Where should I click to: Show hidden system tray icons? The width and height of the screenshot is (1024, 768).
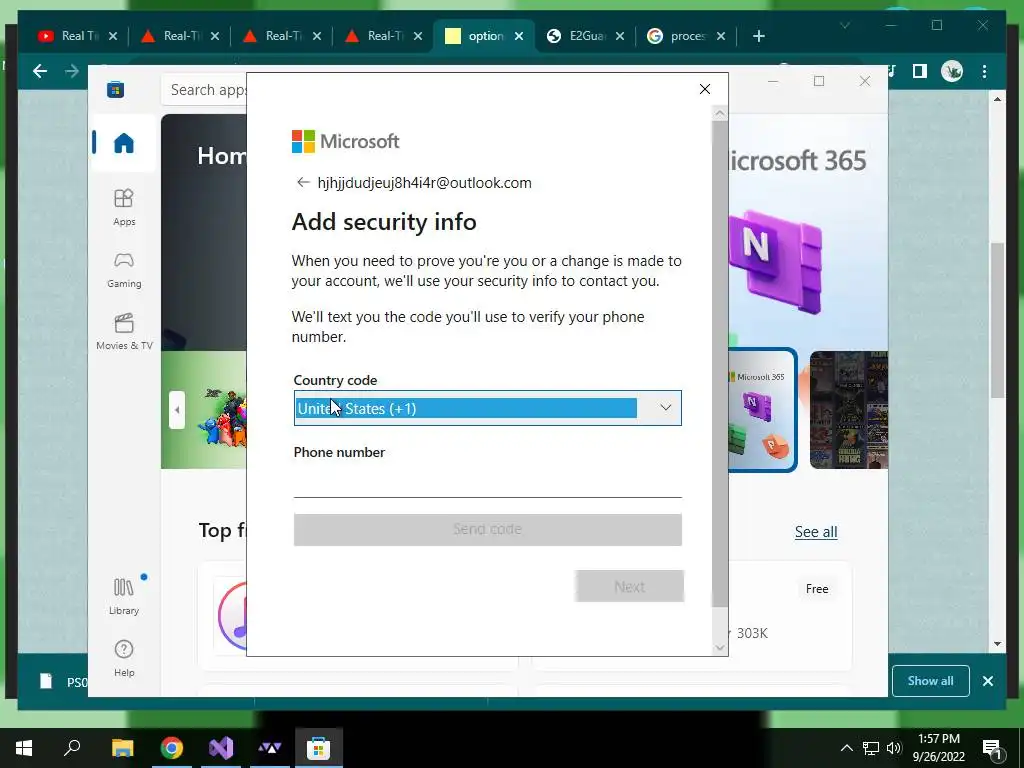pyautogui.click(x=846, y=748)
